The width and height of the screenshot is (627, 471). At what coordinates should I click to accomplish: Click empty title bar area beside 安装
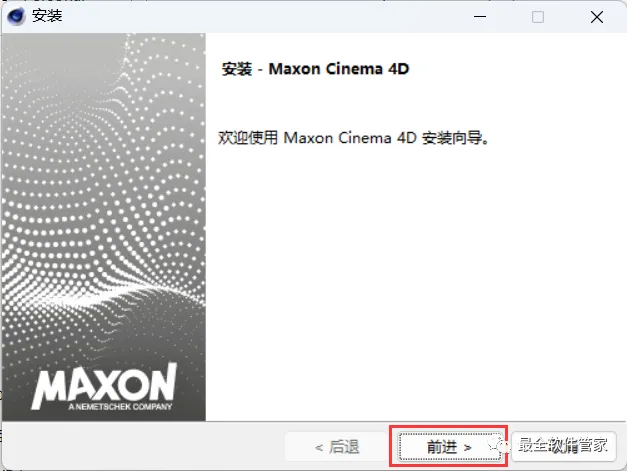(x=260, y=17)
